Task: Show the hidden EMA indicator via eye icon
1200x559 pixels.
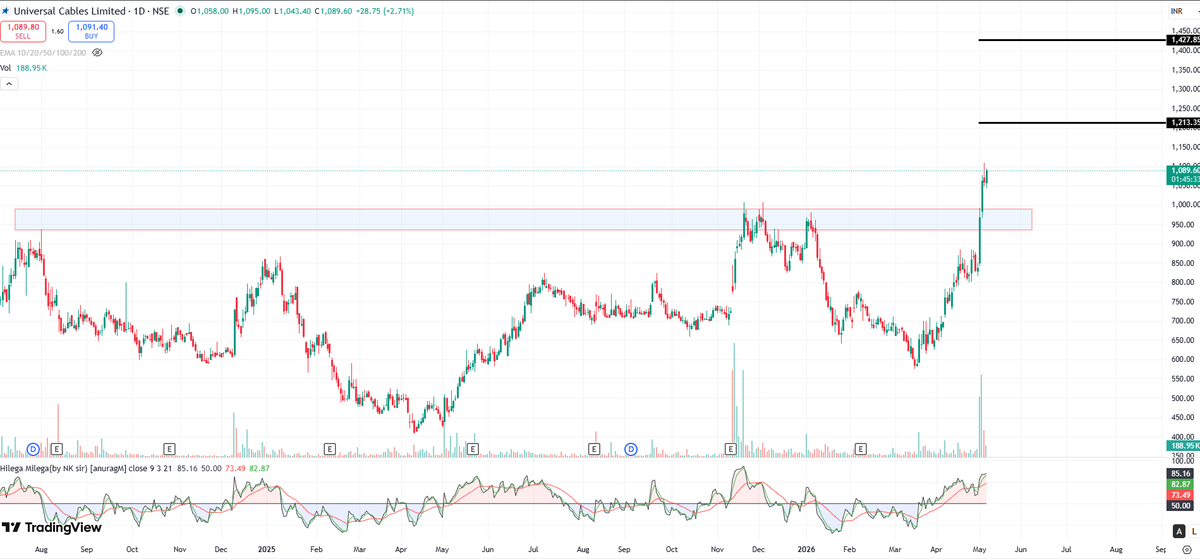Action: (97, 52)
